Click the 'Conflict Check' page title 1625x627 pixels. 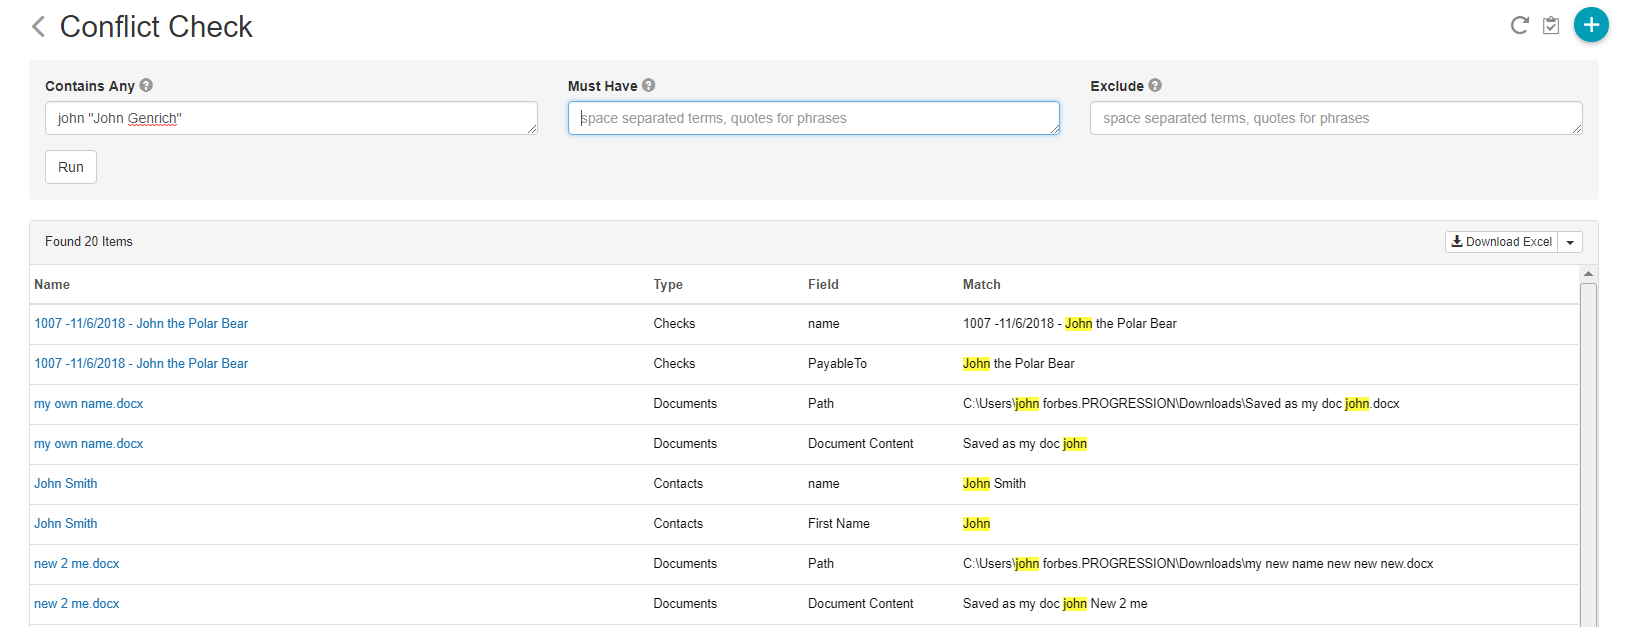[156, 27]
